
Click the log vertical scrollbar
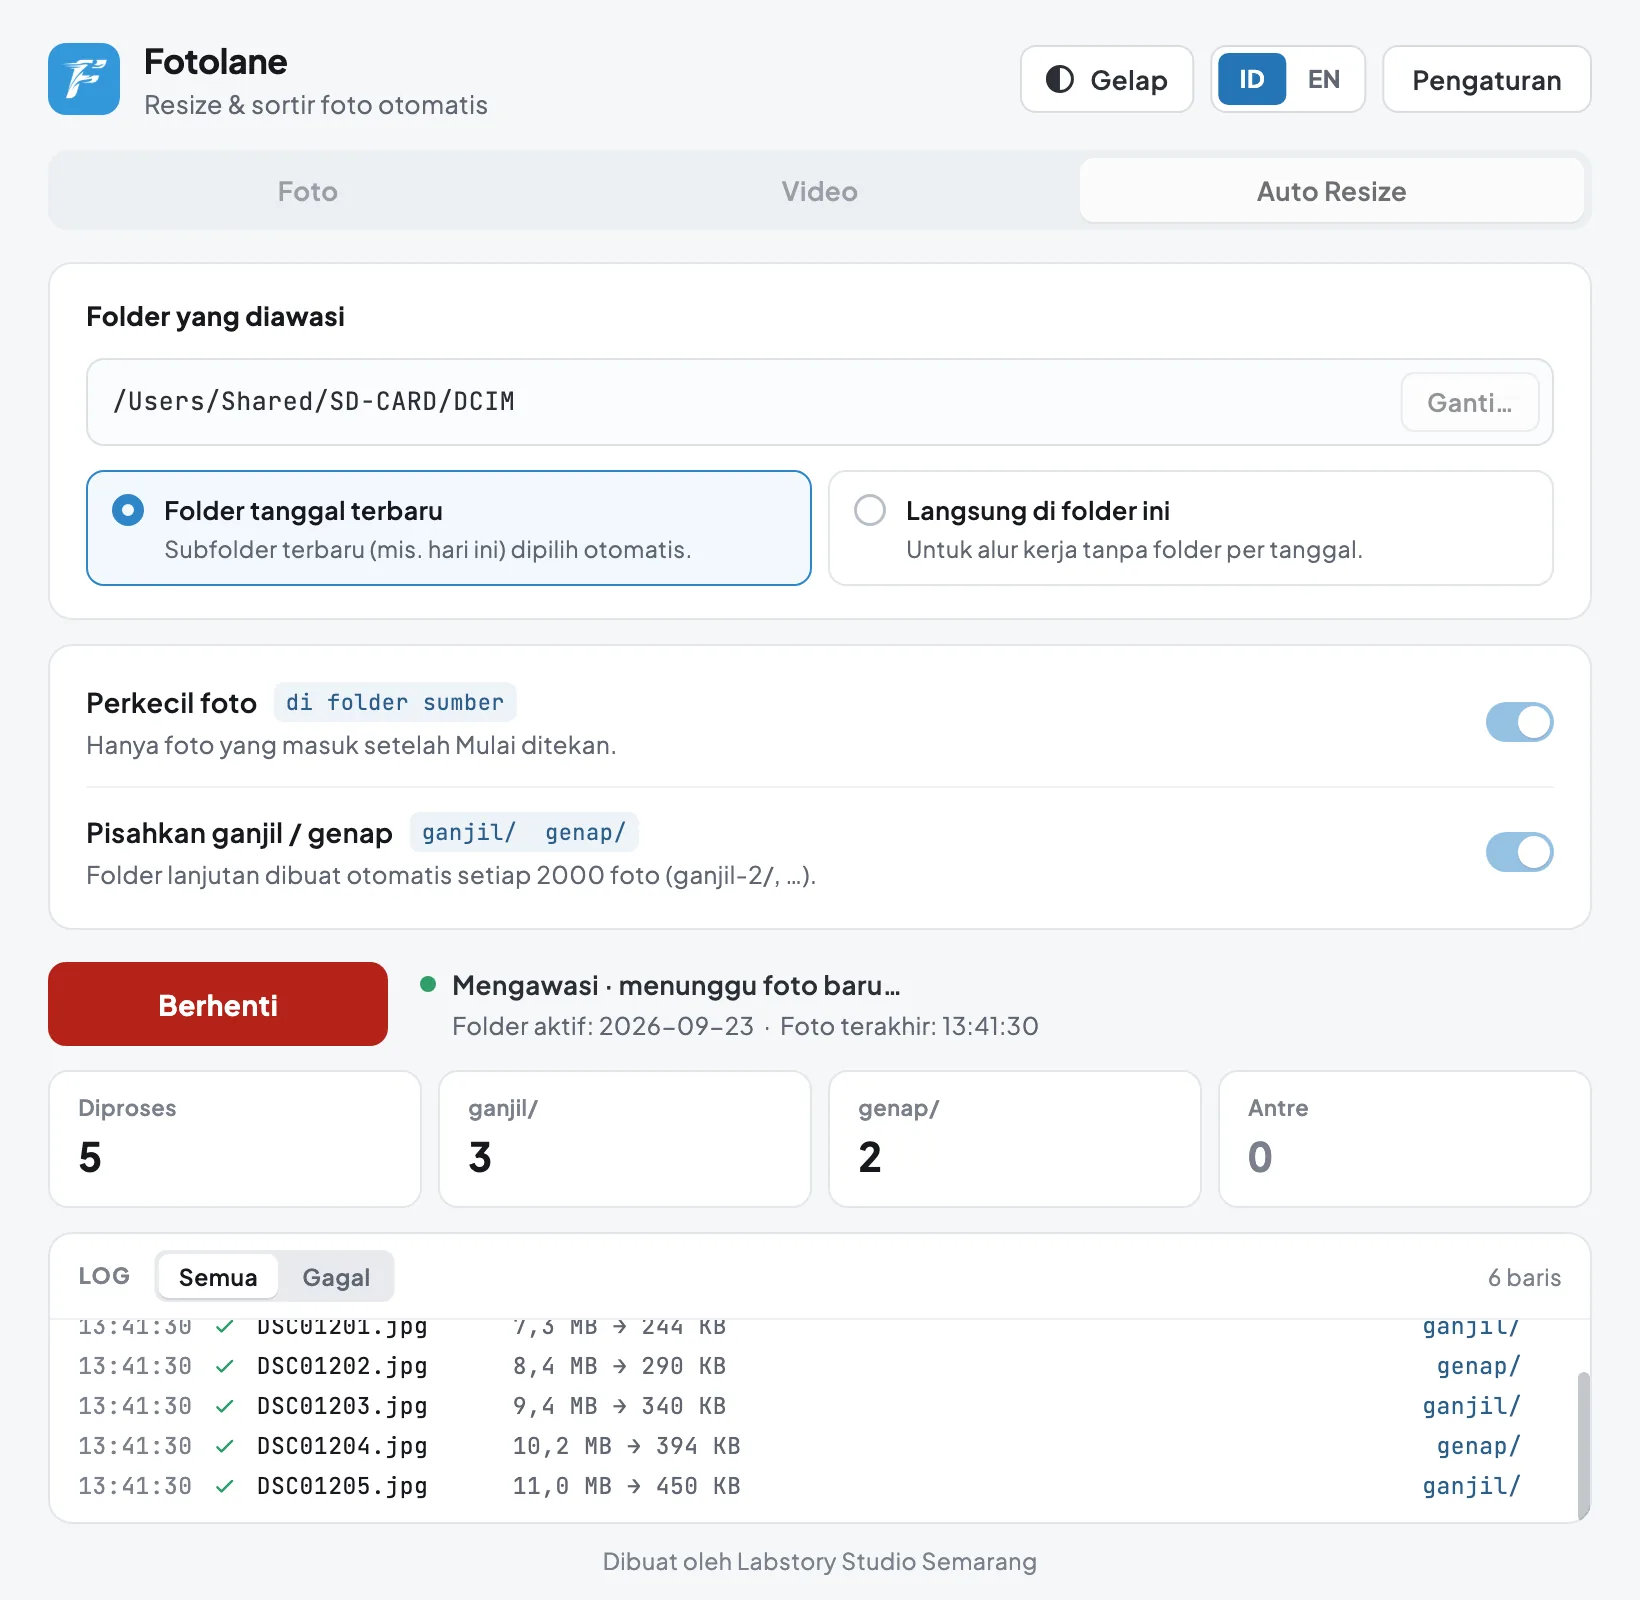coord(1583,1446)
